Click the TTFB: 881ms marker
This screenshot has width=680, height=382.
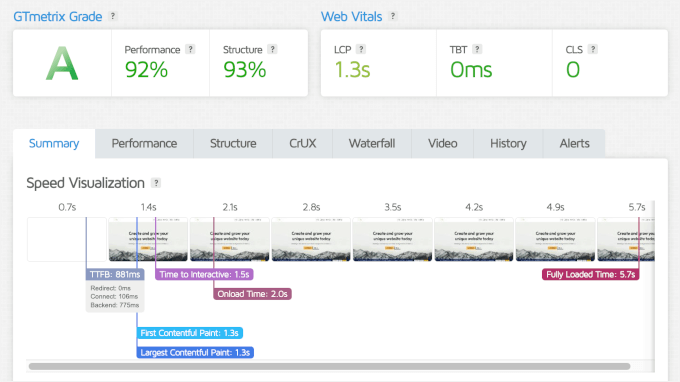click(115, 274)
